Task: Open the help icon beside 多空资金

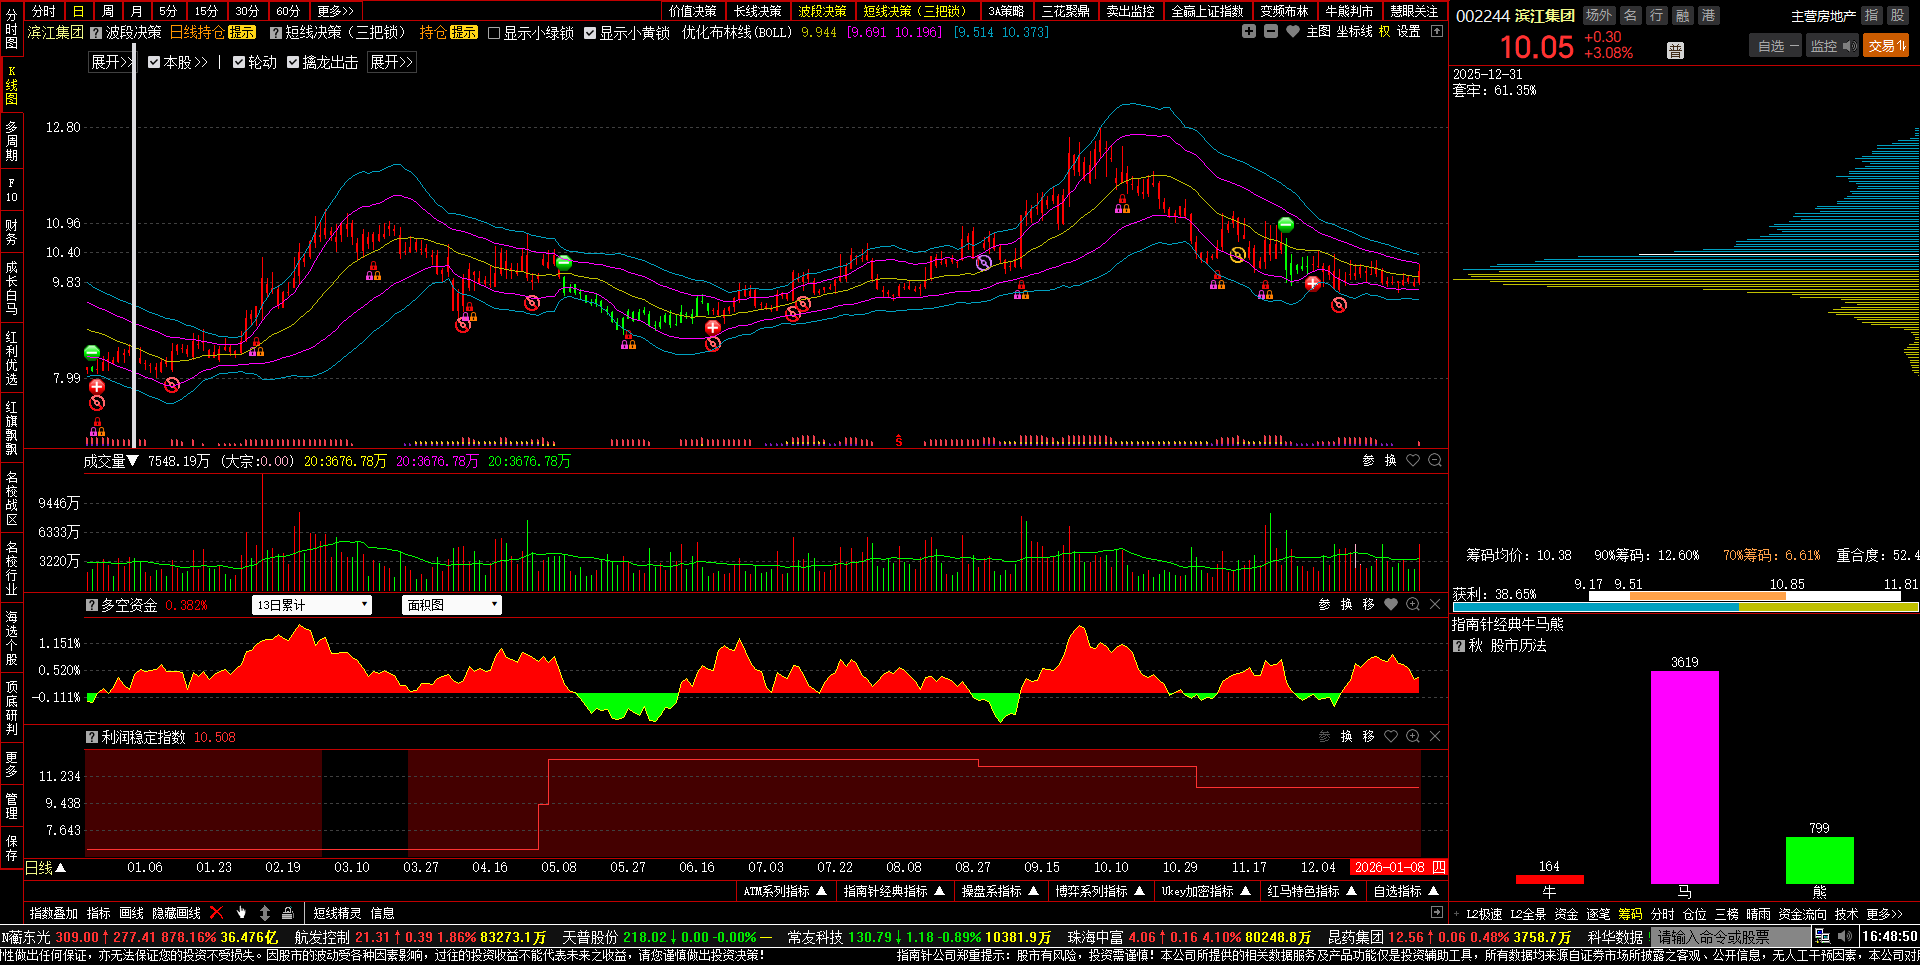Action: [x=92, y=605]
